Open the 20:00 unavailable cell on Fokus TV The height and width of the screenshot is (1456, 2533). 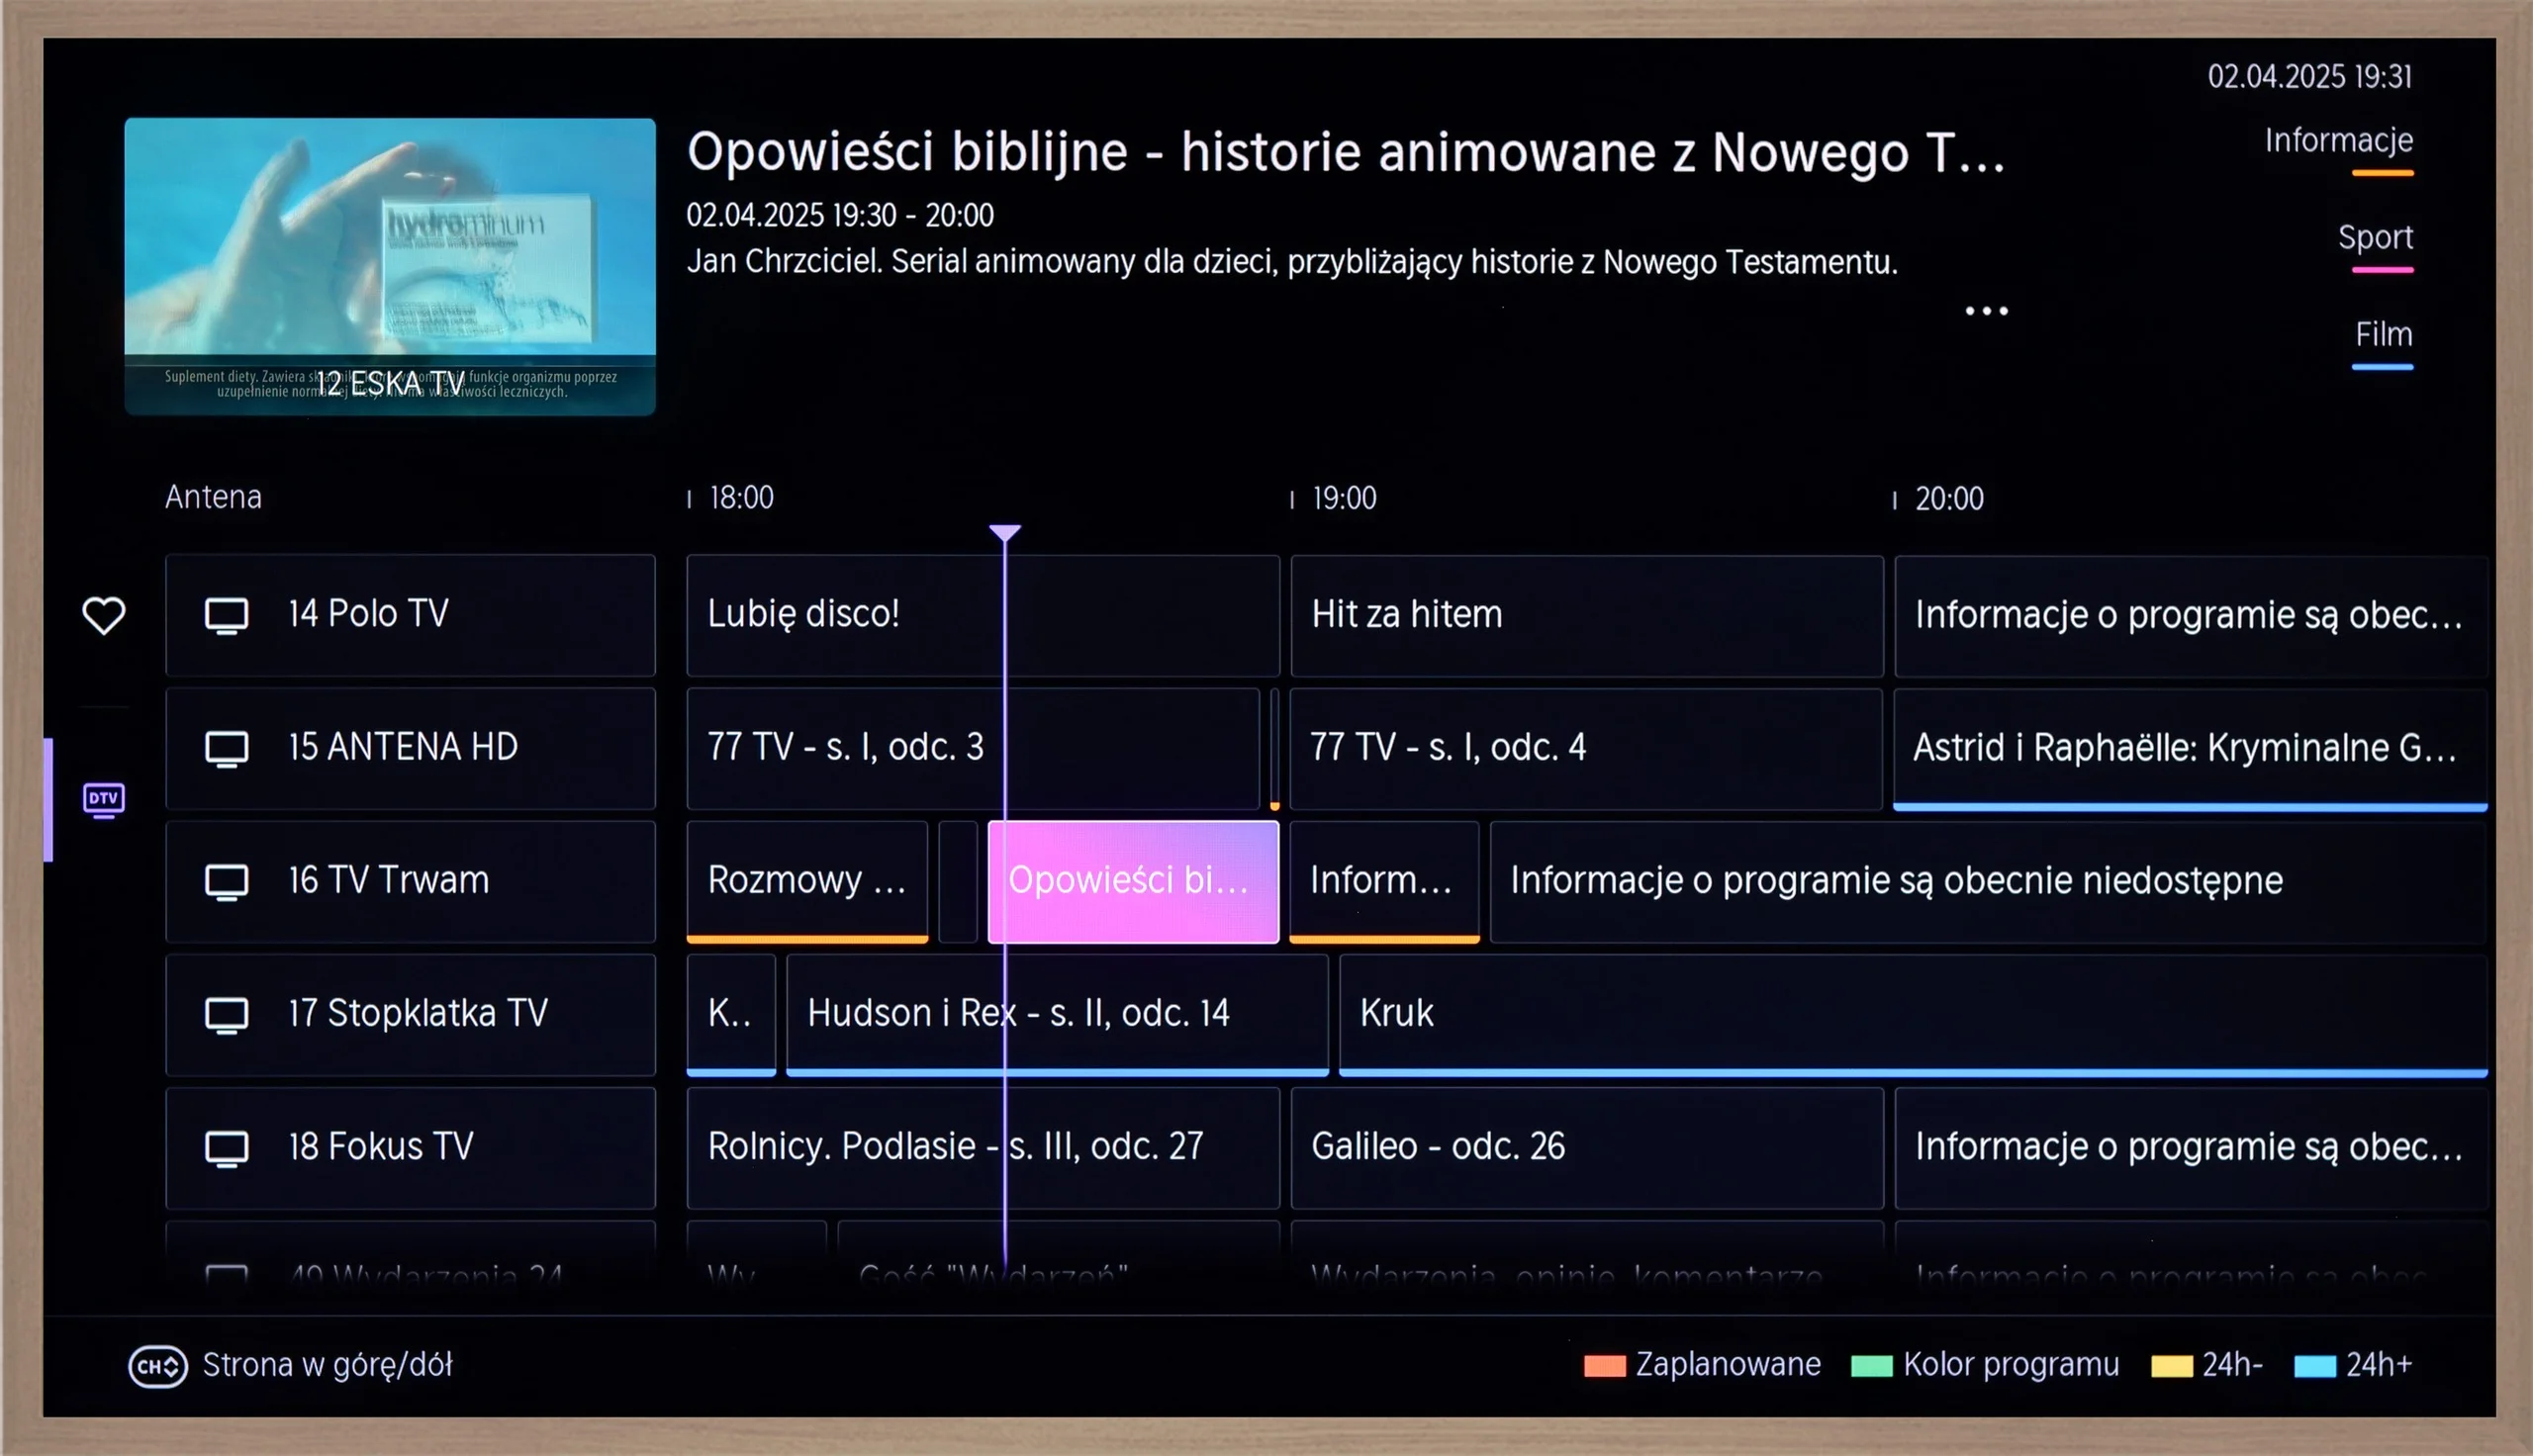coord(2191,1147)
